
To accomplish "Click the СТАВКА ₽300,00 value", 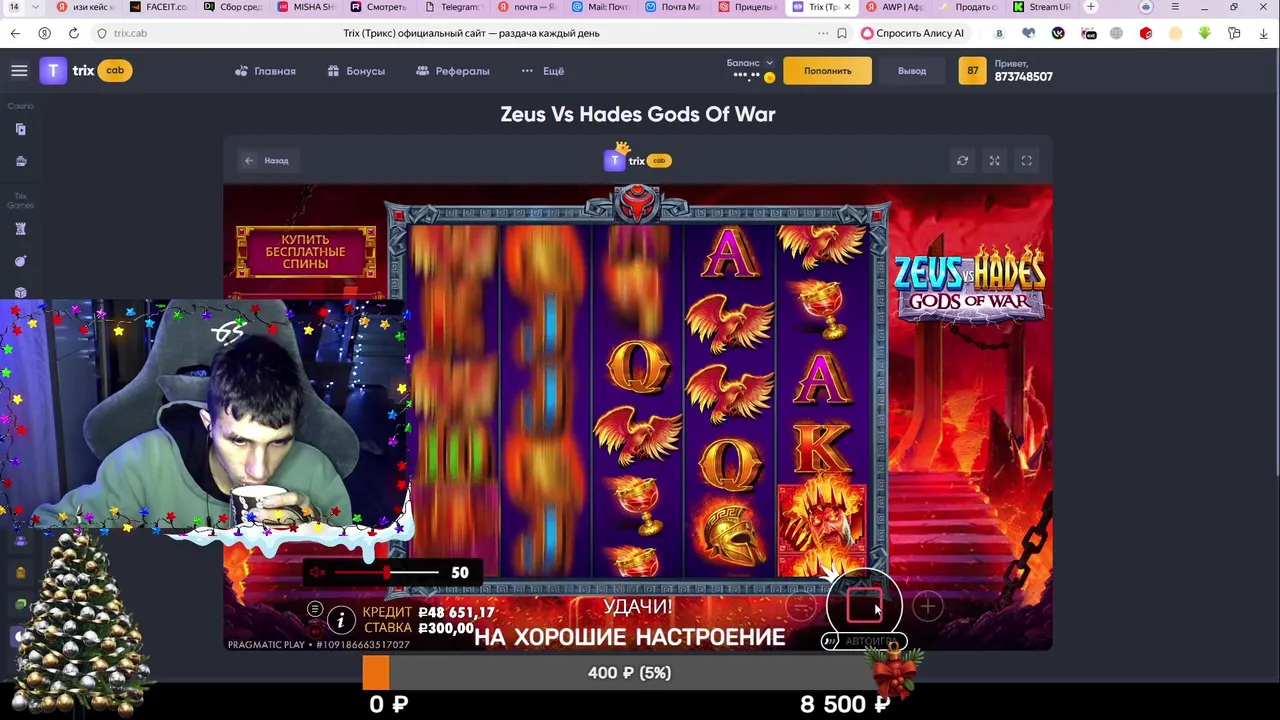I will pos(446,628).
